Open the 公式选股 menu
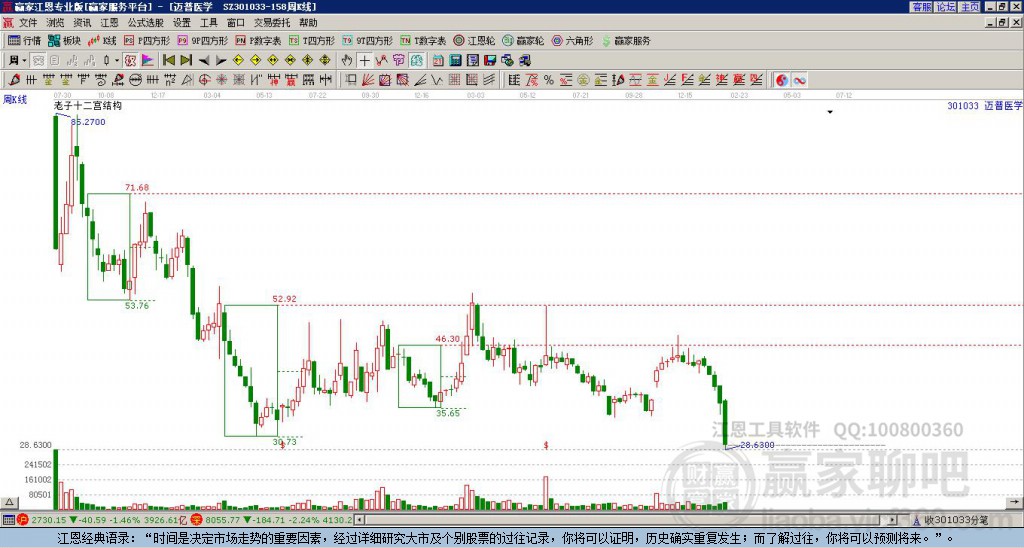 click(146, 23)
